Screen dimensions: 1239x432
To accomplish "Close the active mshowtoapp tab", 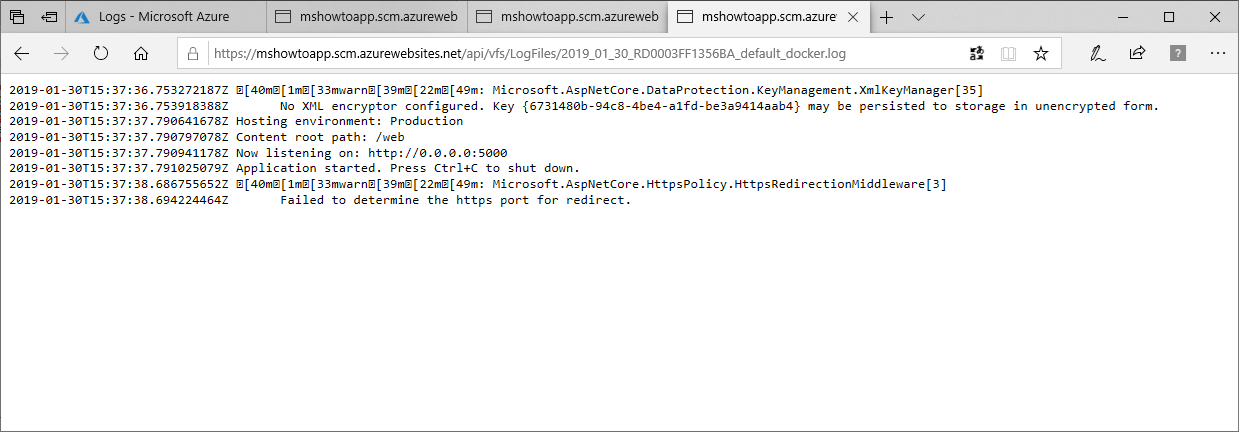I will pos(853,17).
